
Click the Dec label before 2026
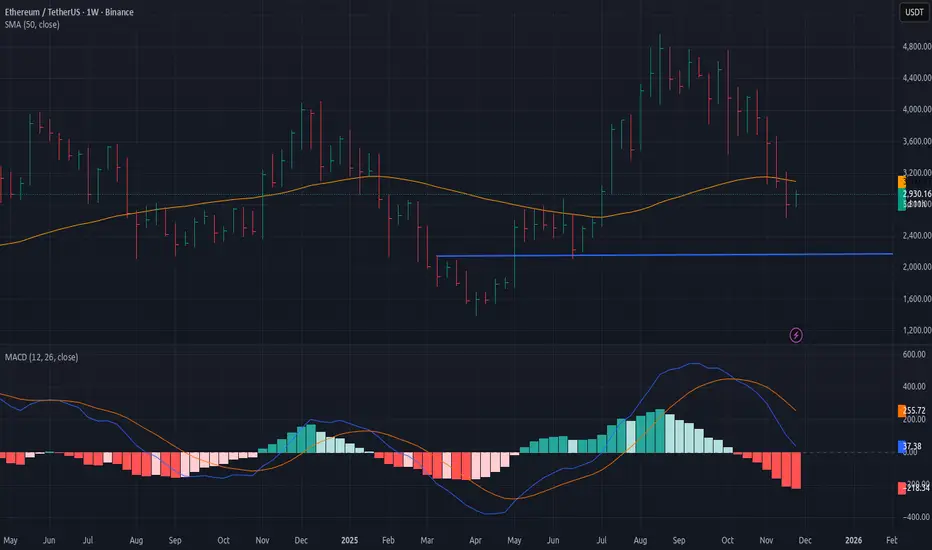[x=805, y=540]
